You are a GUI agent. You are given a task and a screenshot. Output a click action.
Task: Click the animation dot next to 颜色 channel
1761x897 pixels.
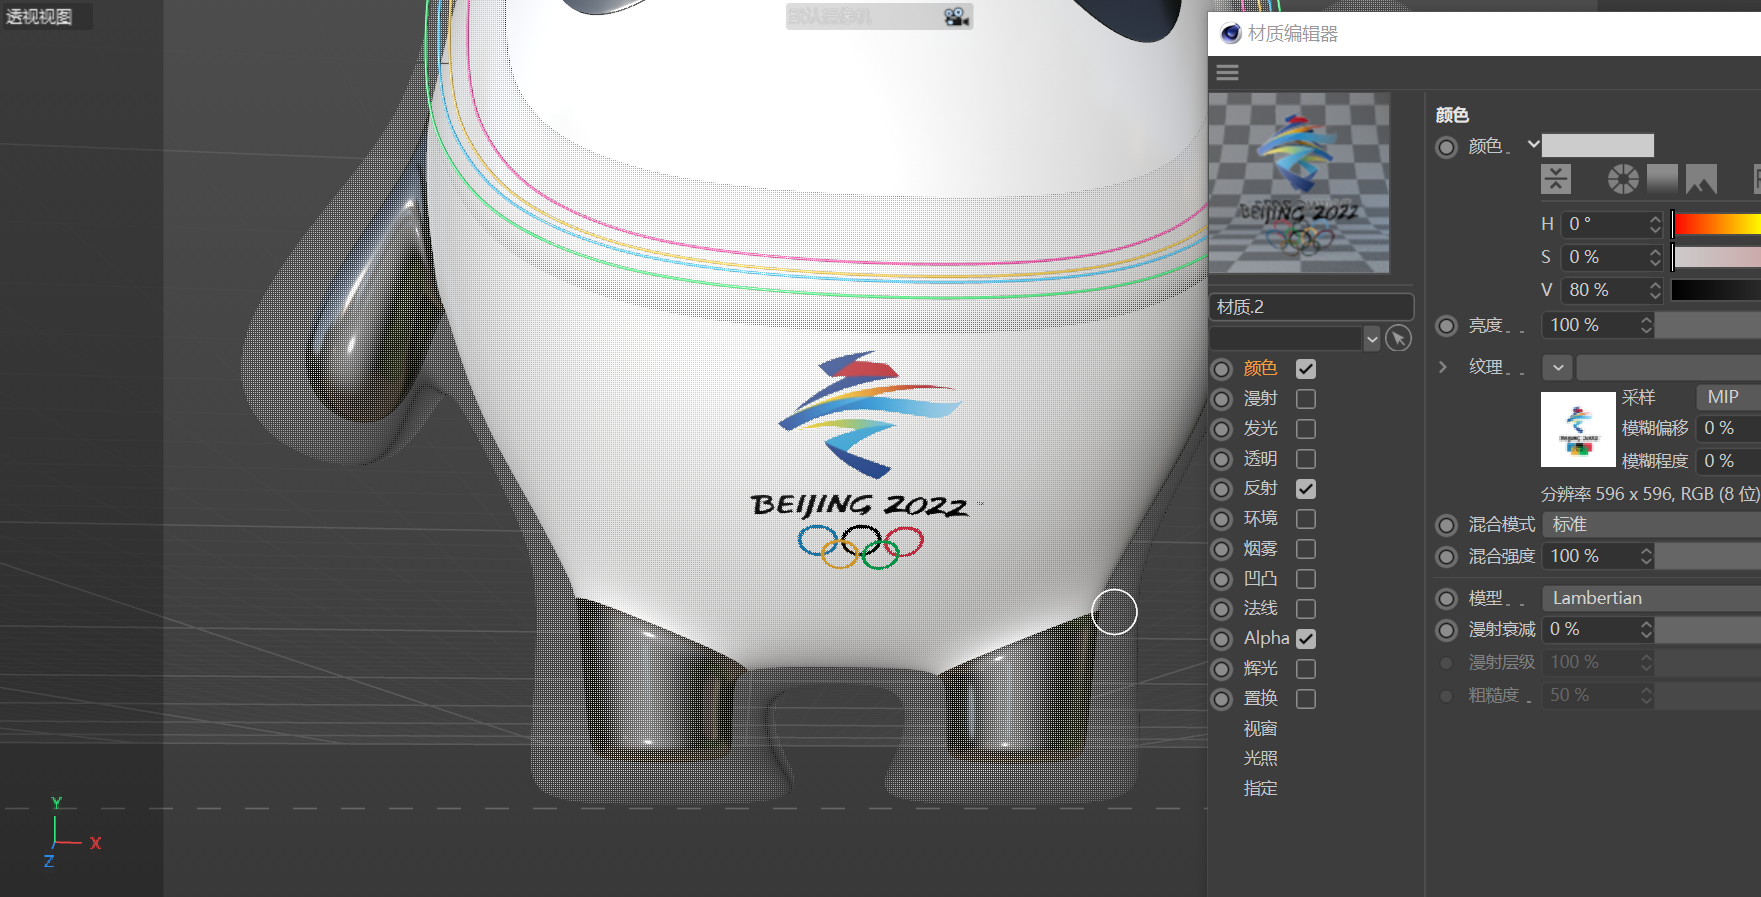[1222, 369]
